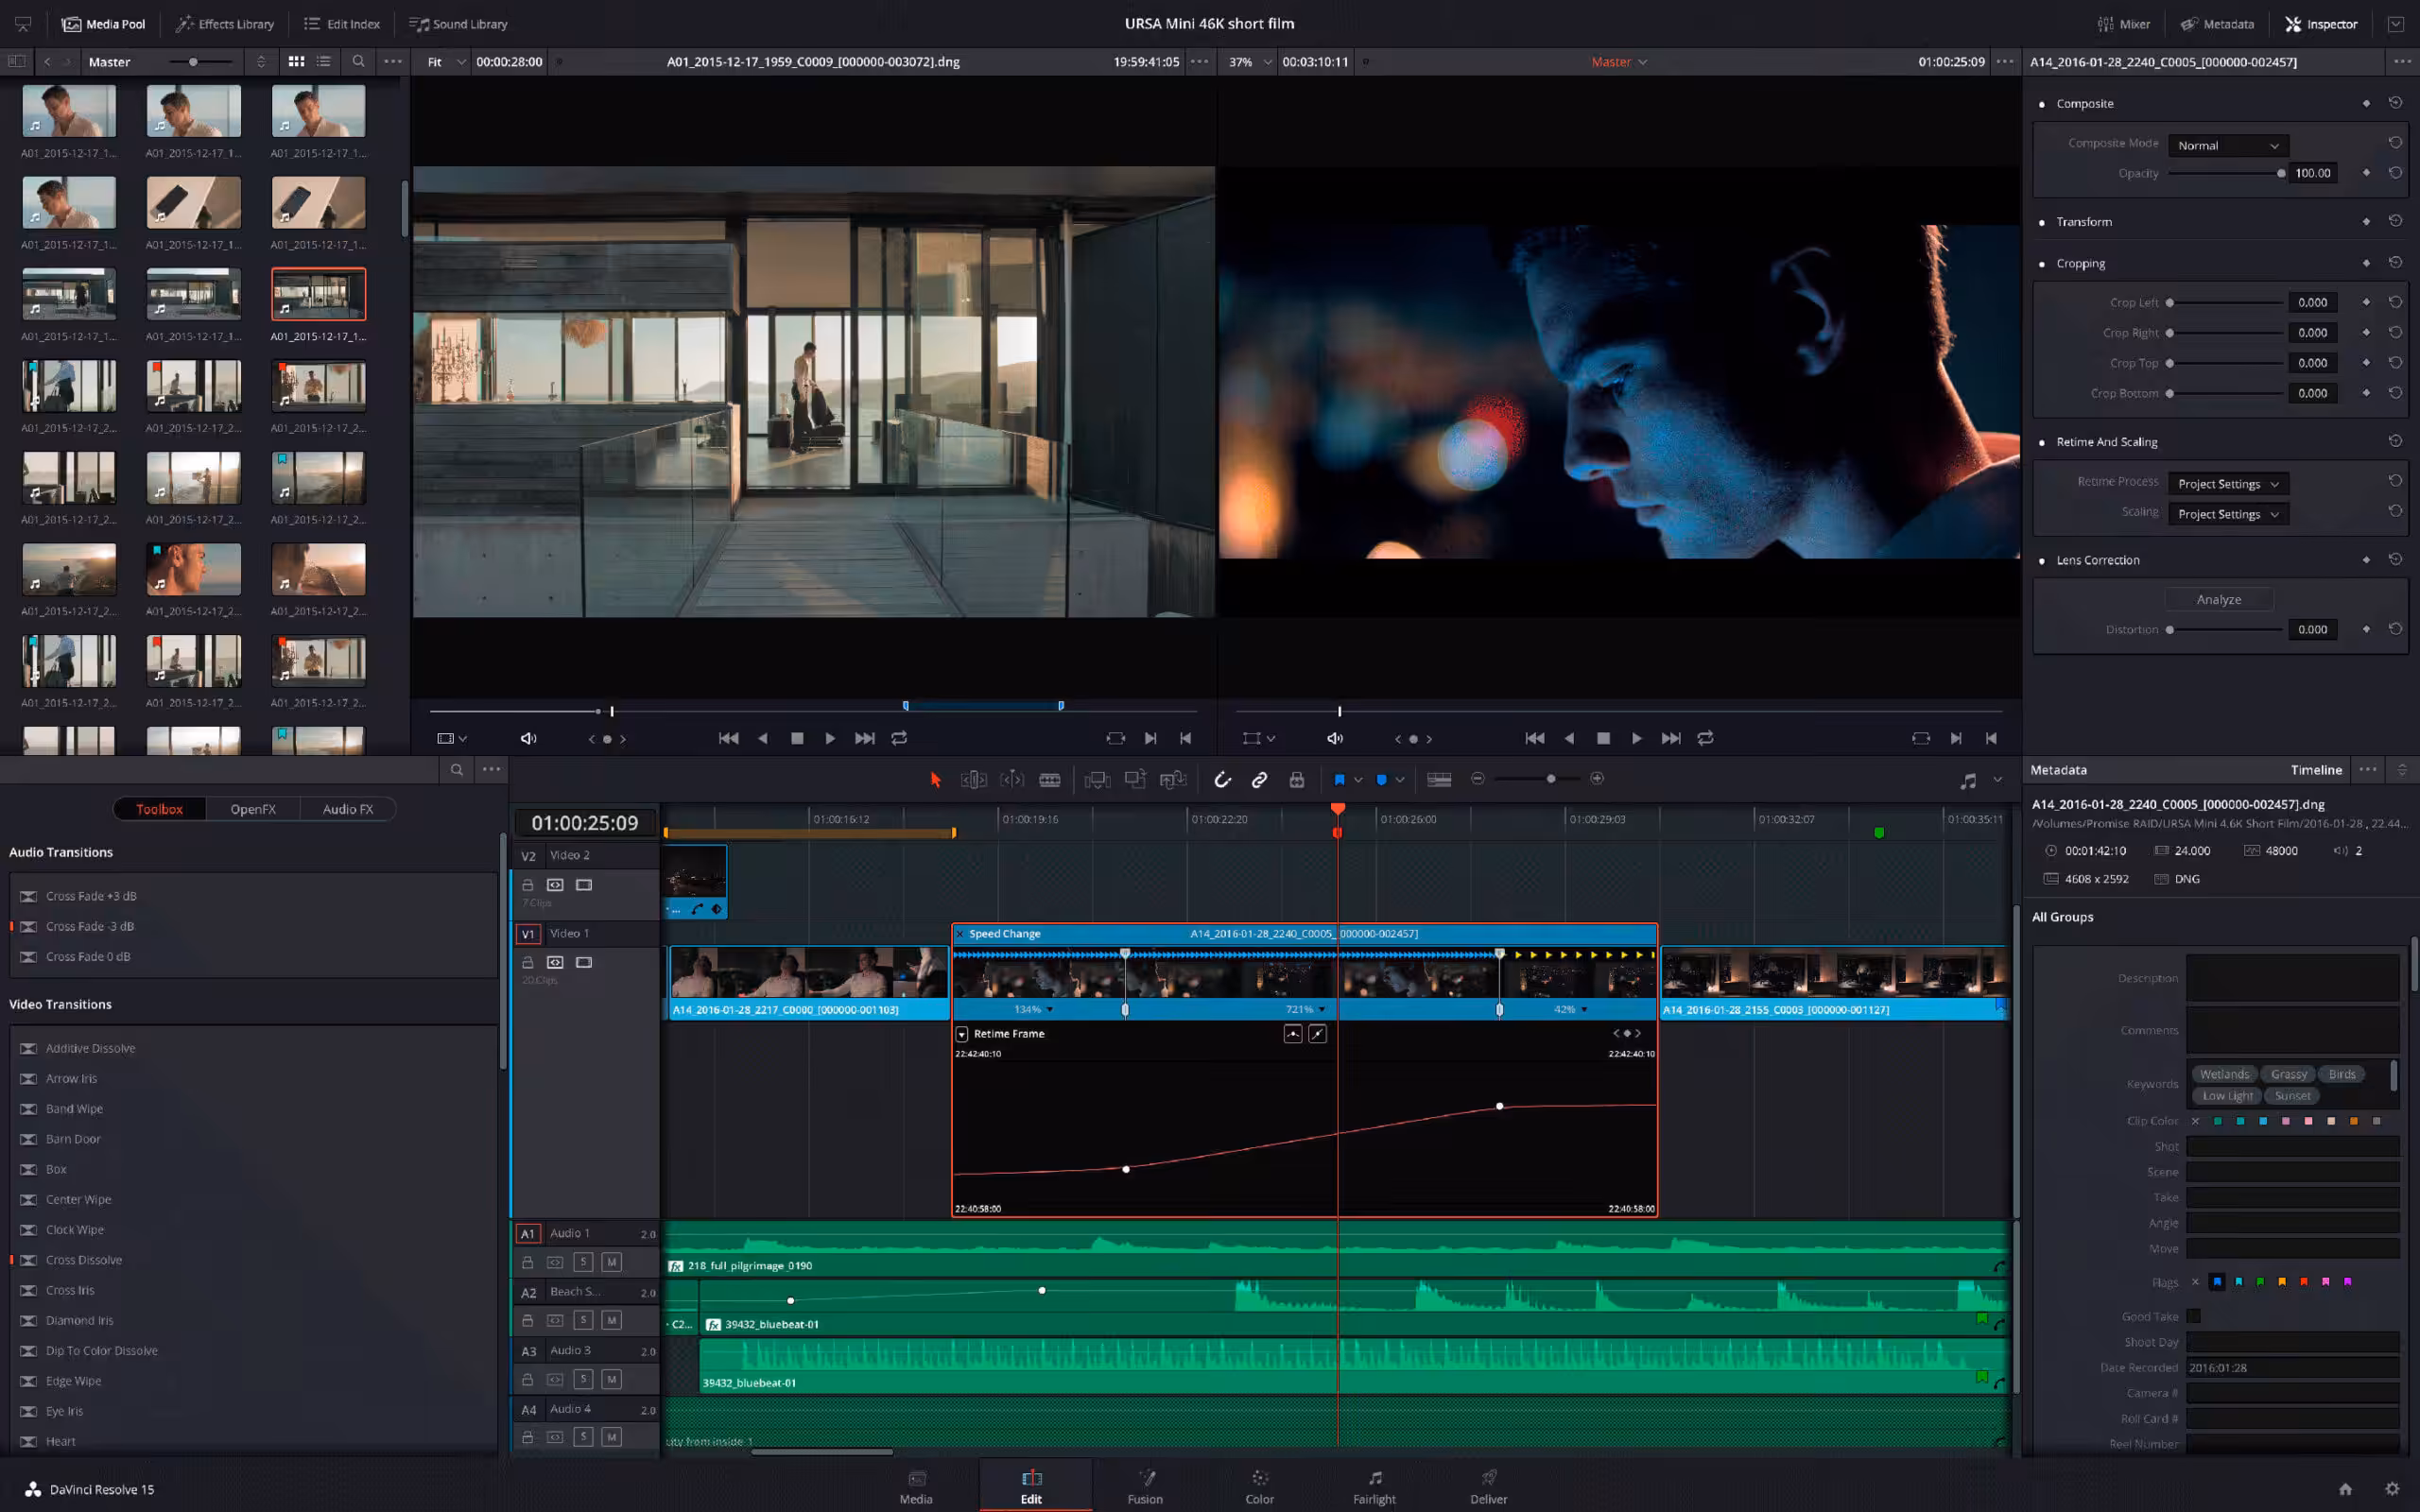Screen dimensions: 2420x1512
Task: Select the arrow Selection mode tool
Action: pyautogui.click(x=935, y=779)
